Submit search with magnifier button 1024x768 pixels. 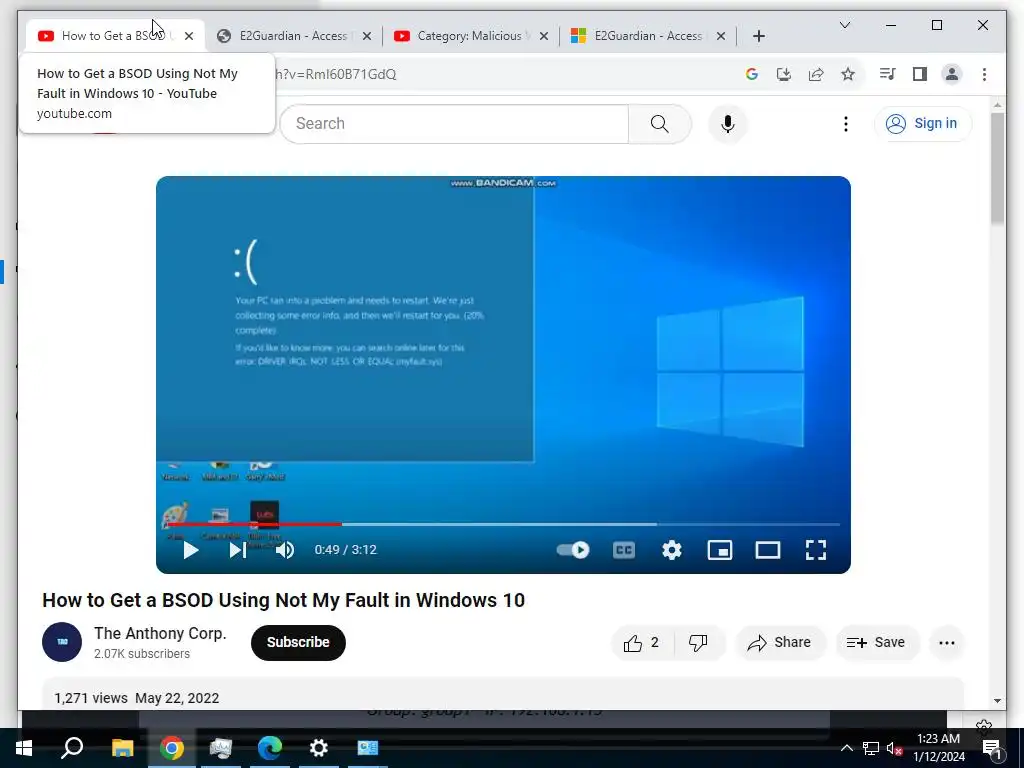click(x=660, y=123)
